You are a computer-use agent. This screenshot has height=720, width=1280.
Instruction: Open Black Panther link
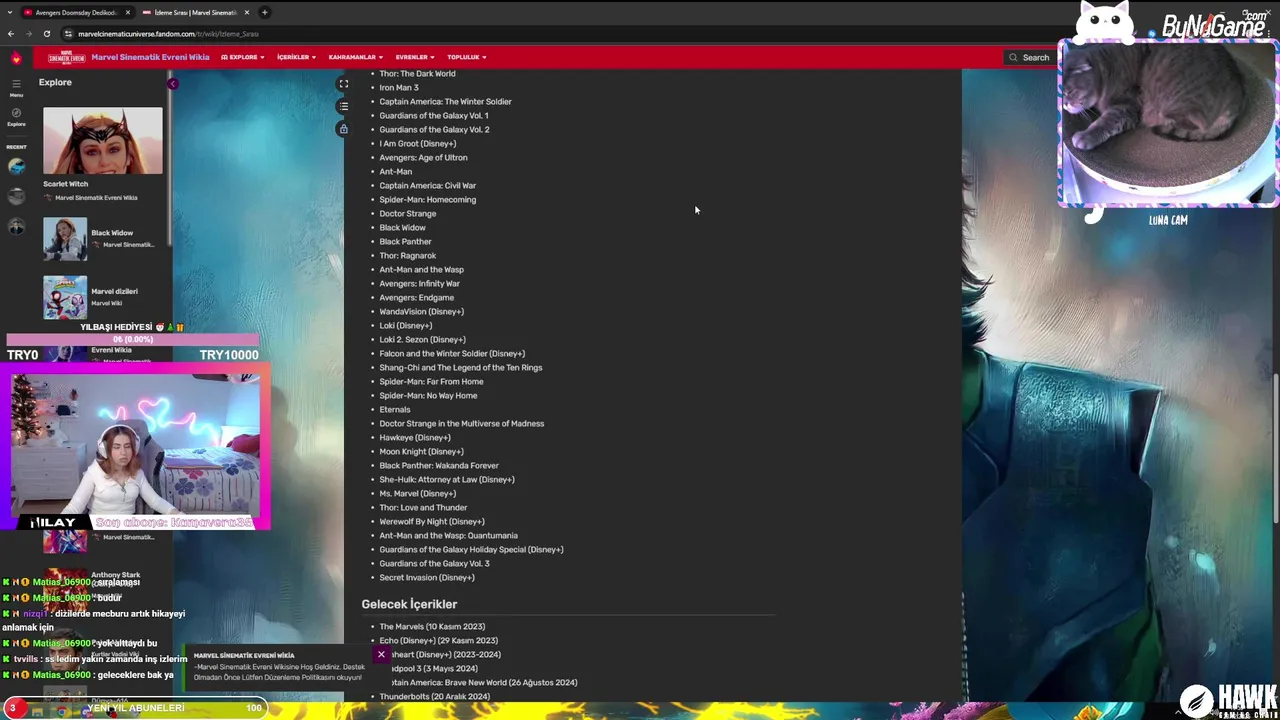pos(405,241)
